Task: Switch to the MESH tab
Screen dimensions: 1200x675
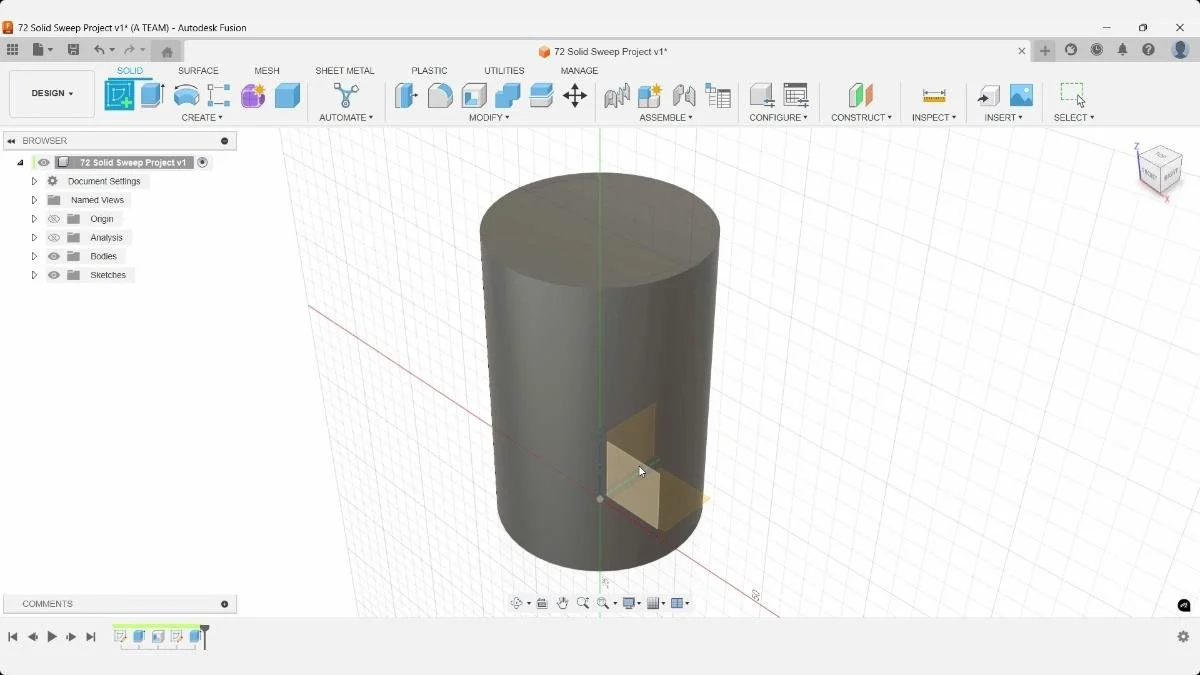Action: (x=267, y=71)
